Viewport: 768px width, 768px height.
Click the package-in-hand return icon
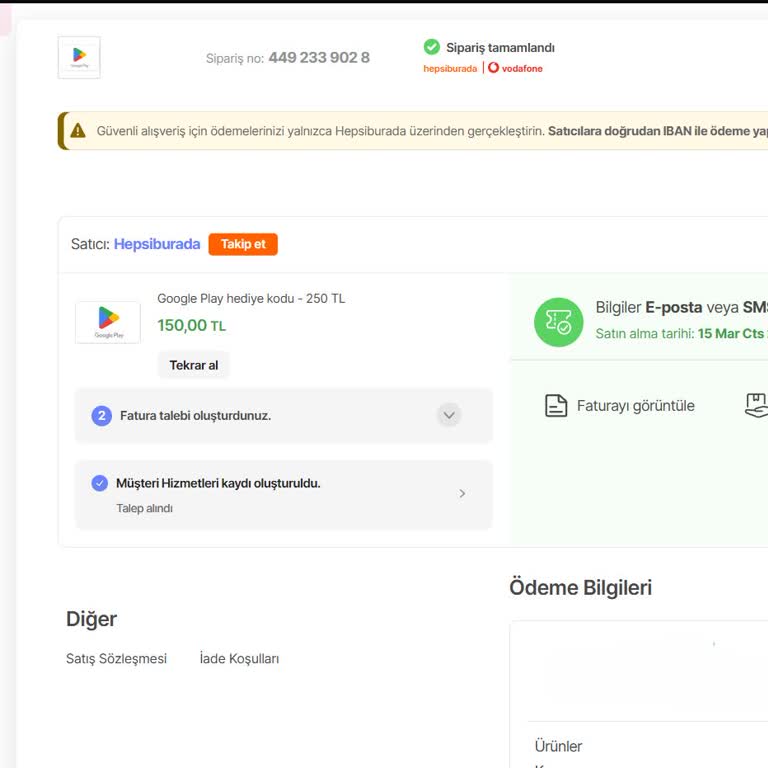[757, 406]
